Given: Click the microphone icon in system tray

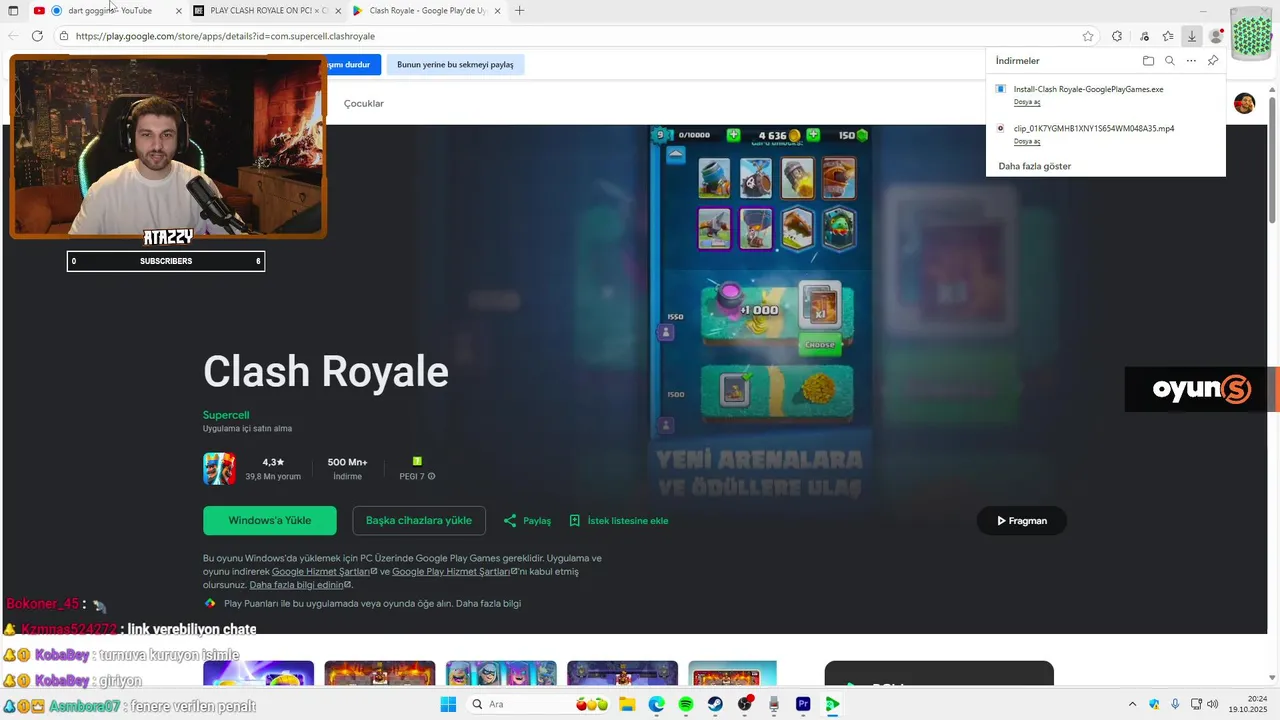Looking at the screenshot, I should pos(1175,704).
